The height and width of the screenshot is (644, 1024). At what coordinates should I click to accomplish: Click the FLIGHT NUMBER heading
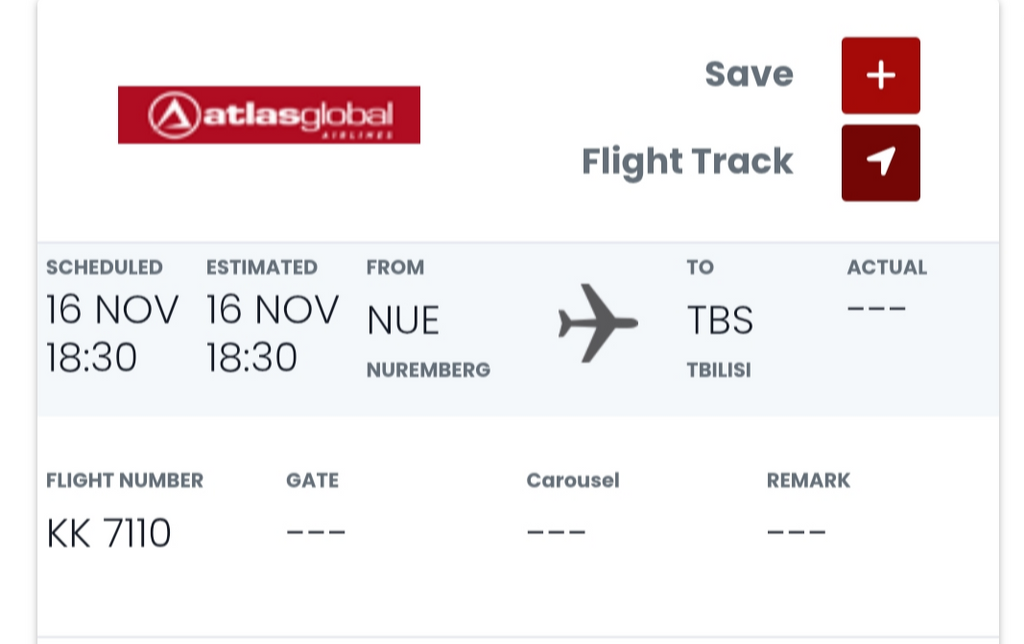[125, 480]
